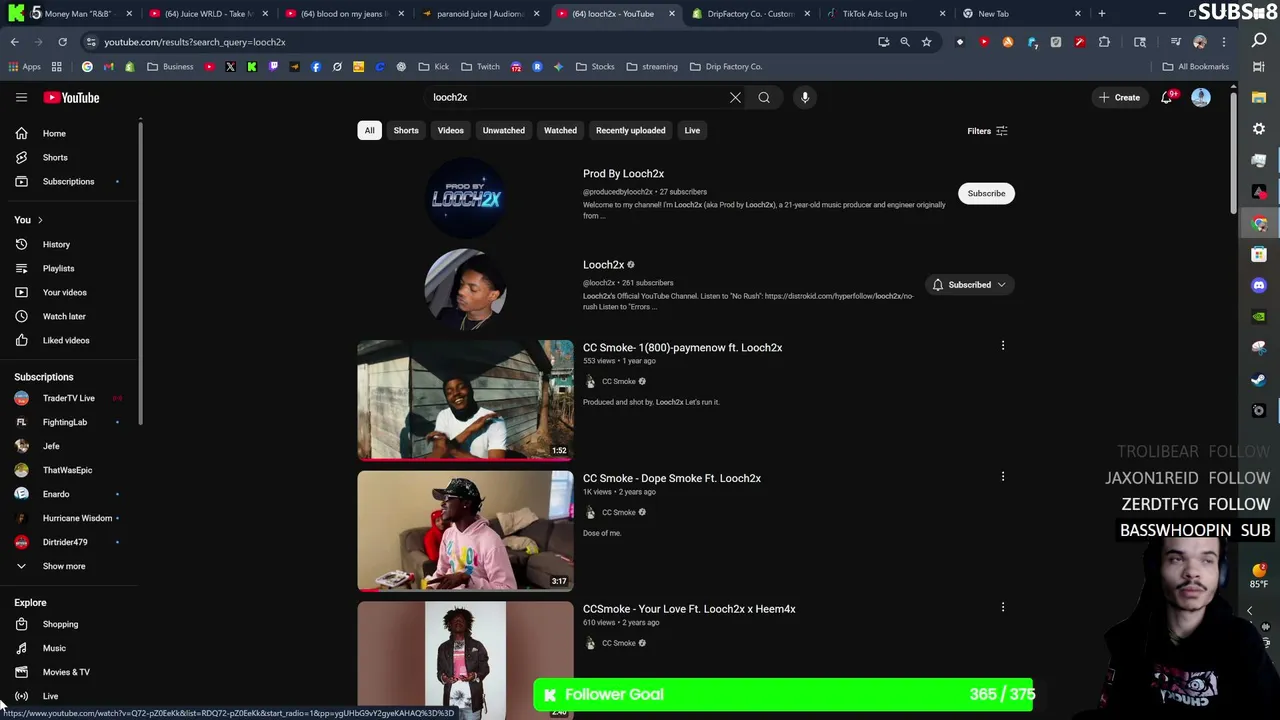Open a new browser tab with plus
The width and height of the screenshot is (1280, 720).
click(x=1102, y=14)
